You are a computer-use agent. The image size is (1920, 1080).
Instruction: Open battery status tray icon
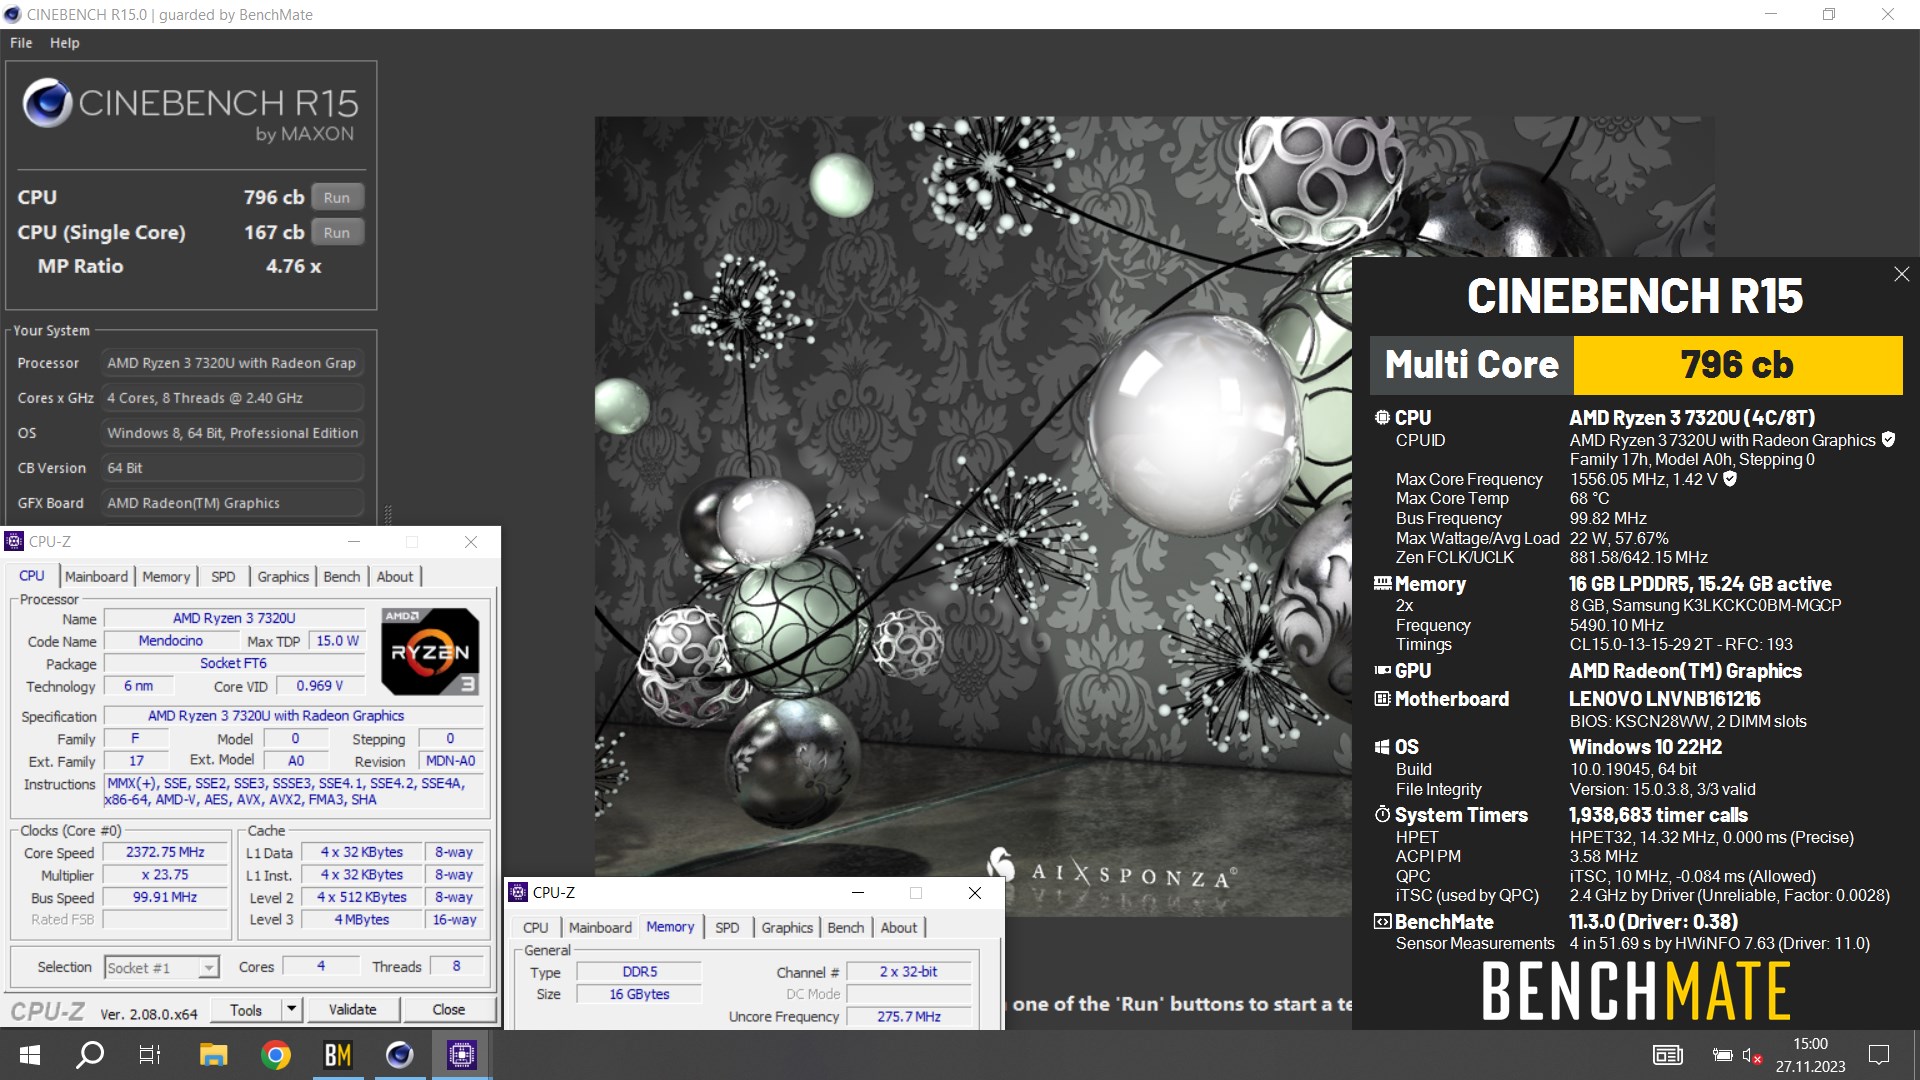tap(1722, 1055)
